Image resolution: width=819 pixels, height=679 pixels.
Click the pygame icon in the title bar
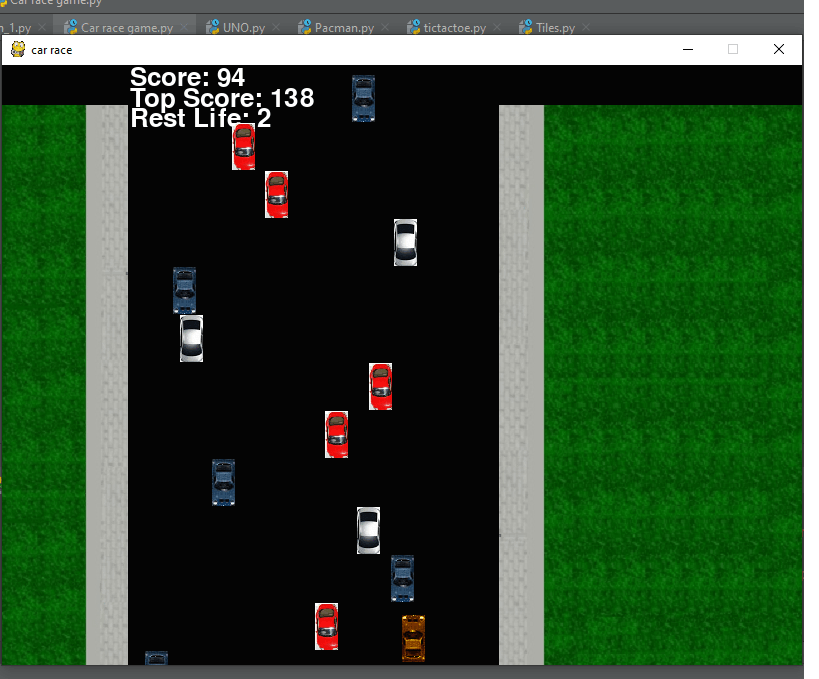[18, 49]
